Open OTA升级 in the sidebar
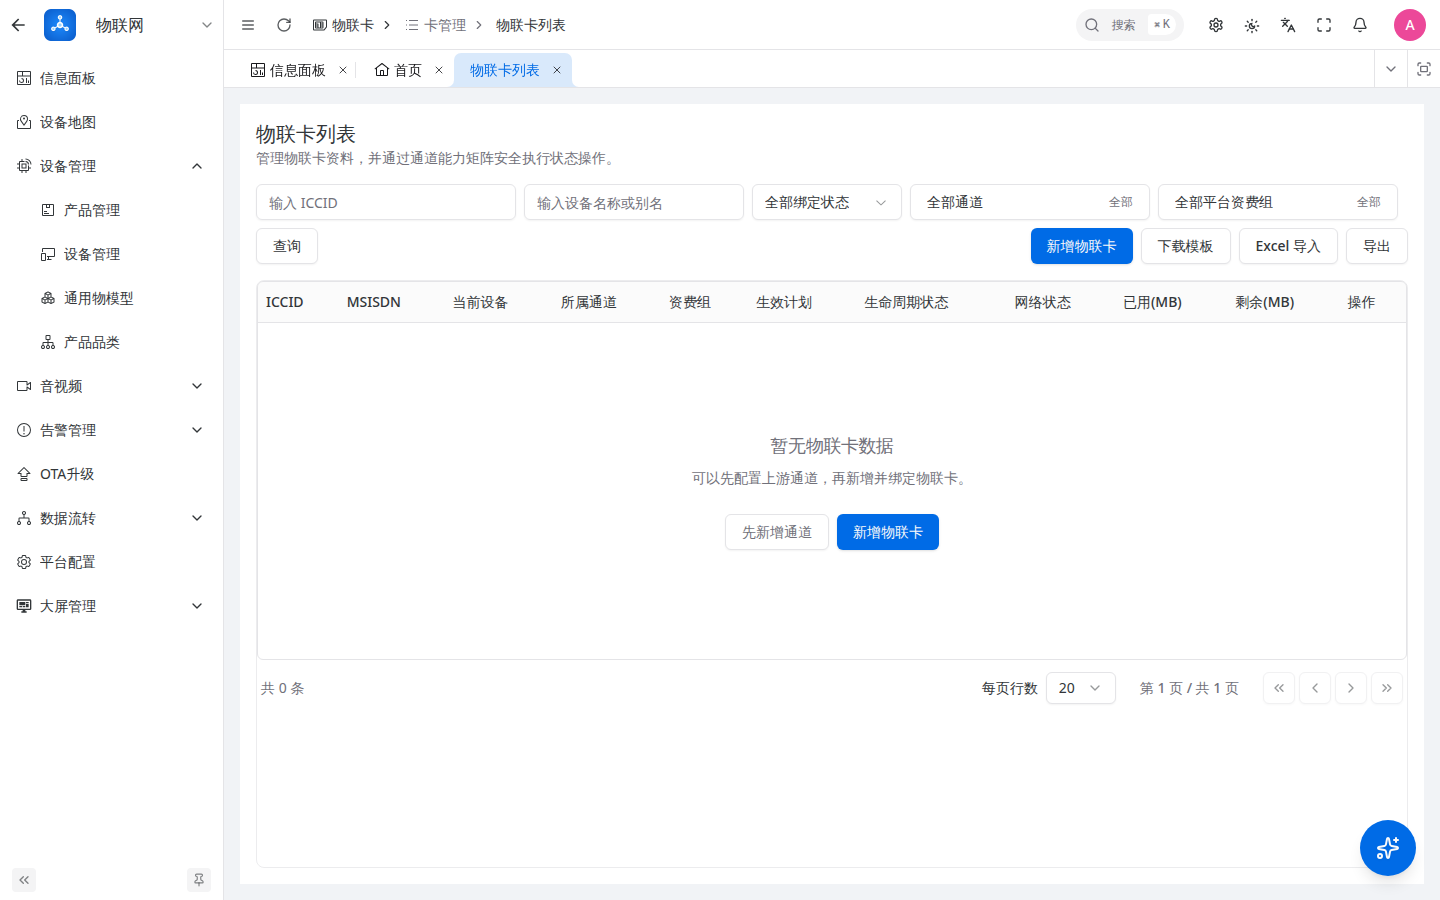Screen dimensions: 1440x900 [x=112, y=474]
